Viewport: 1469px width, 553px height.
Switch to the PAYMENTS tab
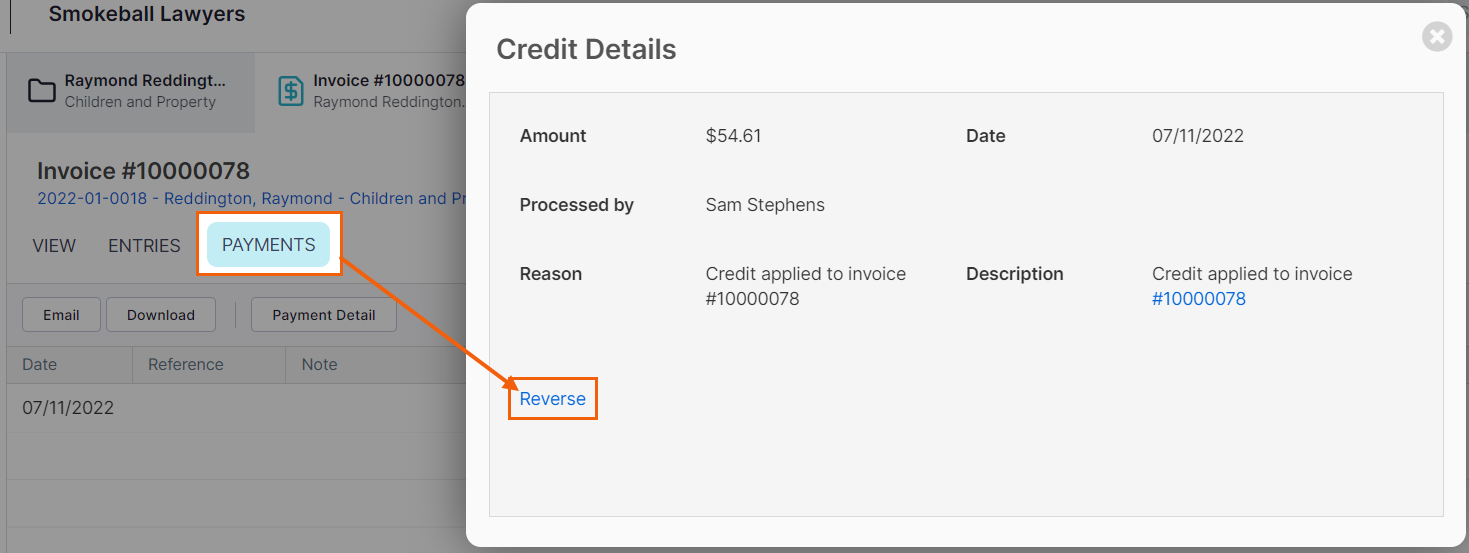[x=269, y=245]
